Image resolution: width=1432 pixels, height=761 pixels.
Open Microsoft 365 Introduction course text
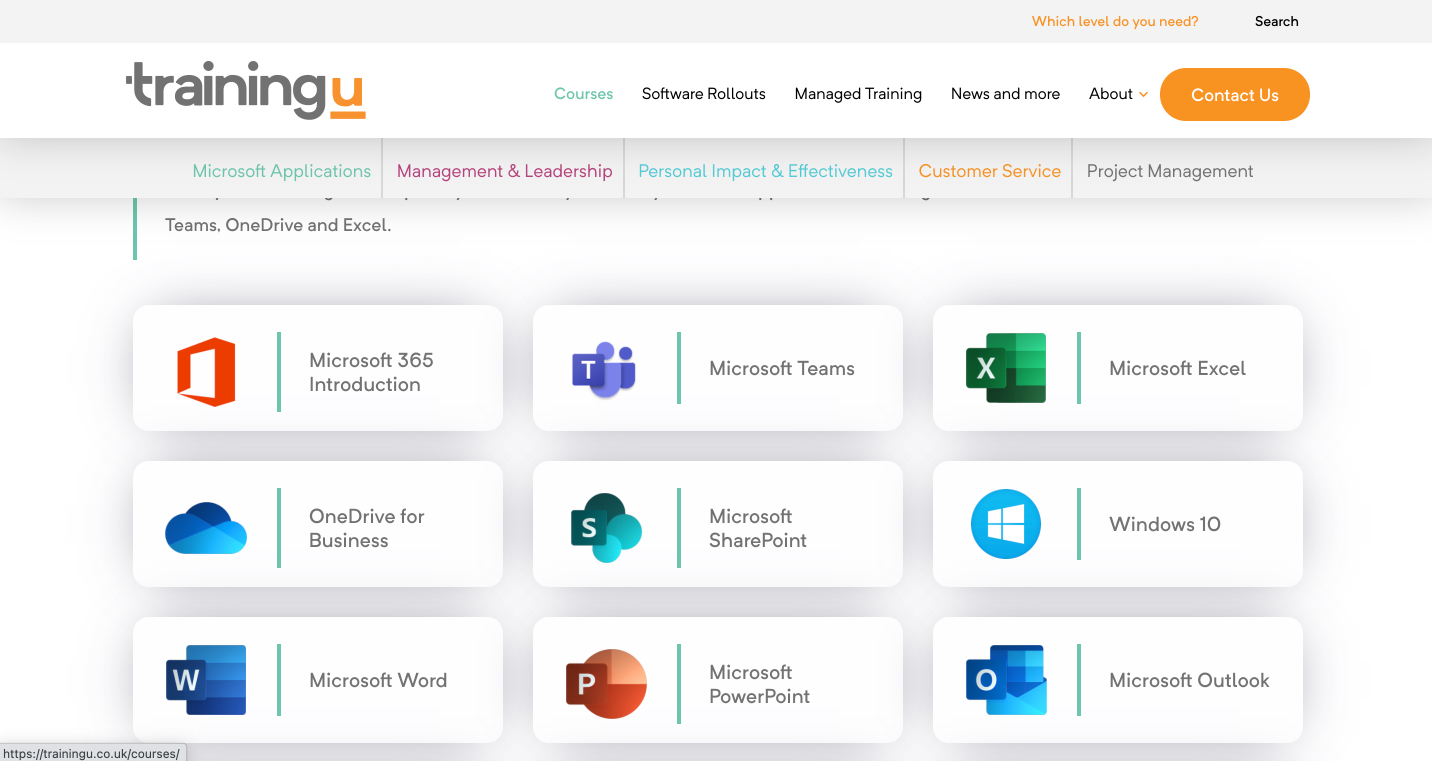coord(371,372)
